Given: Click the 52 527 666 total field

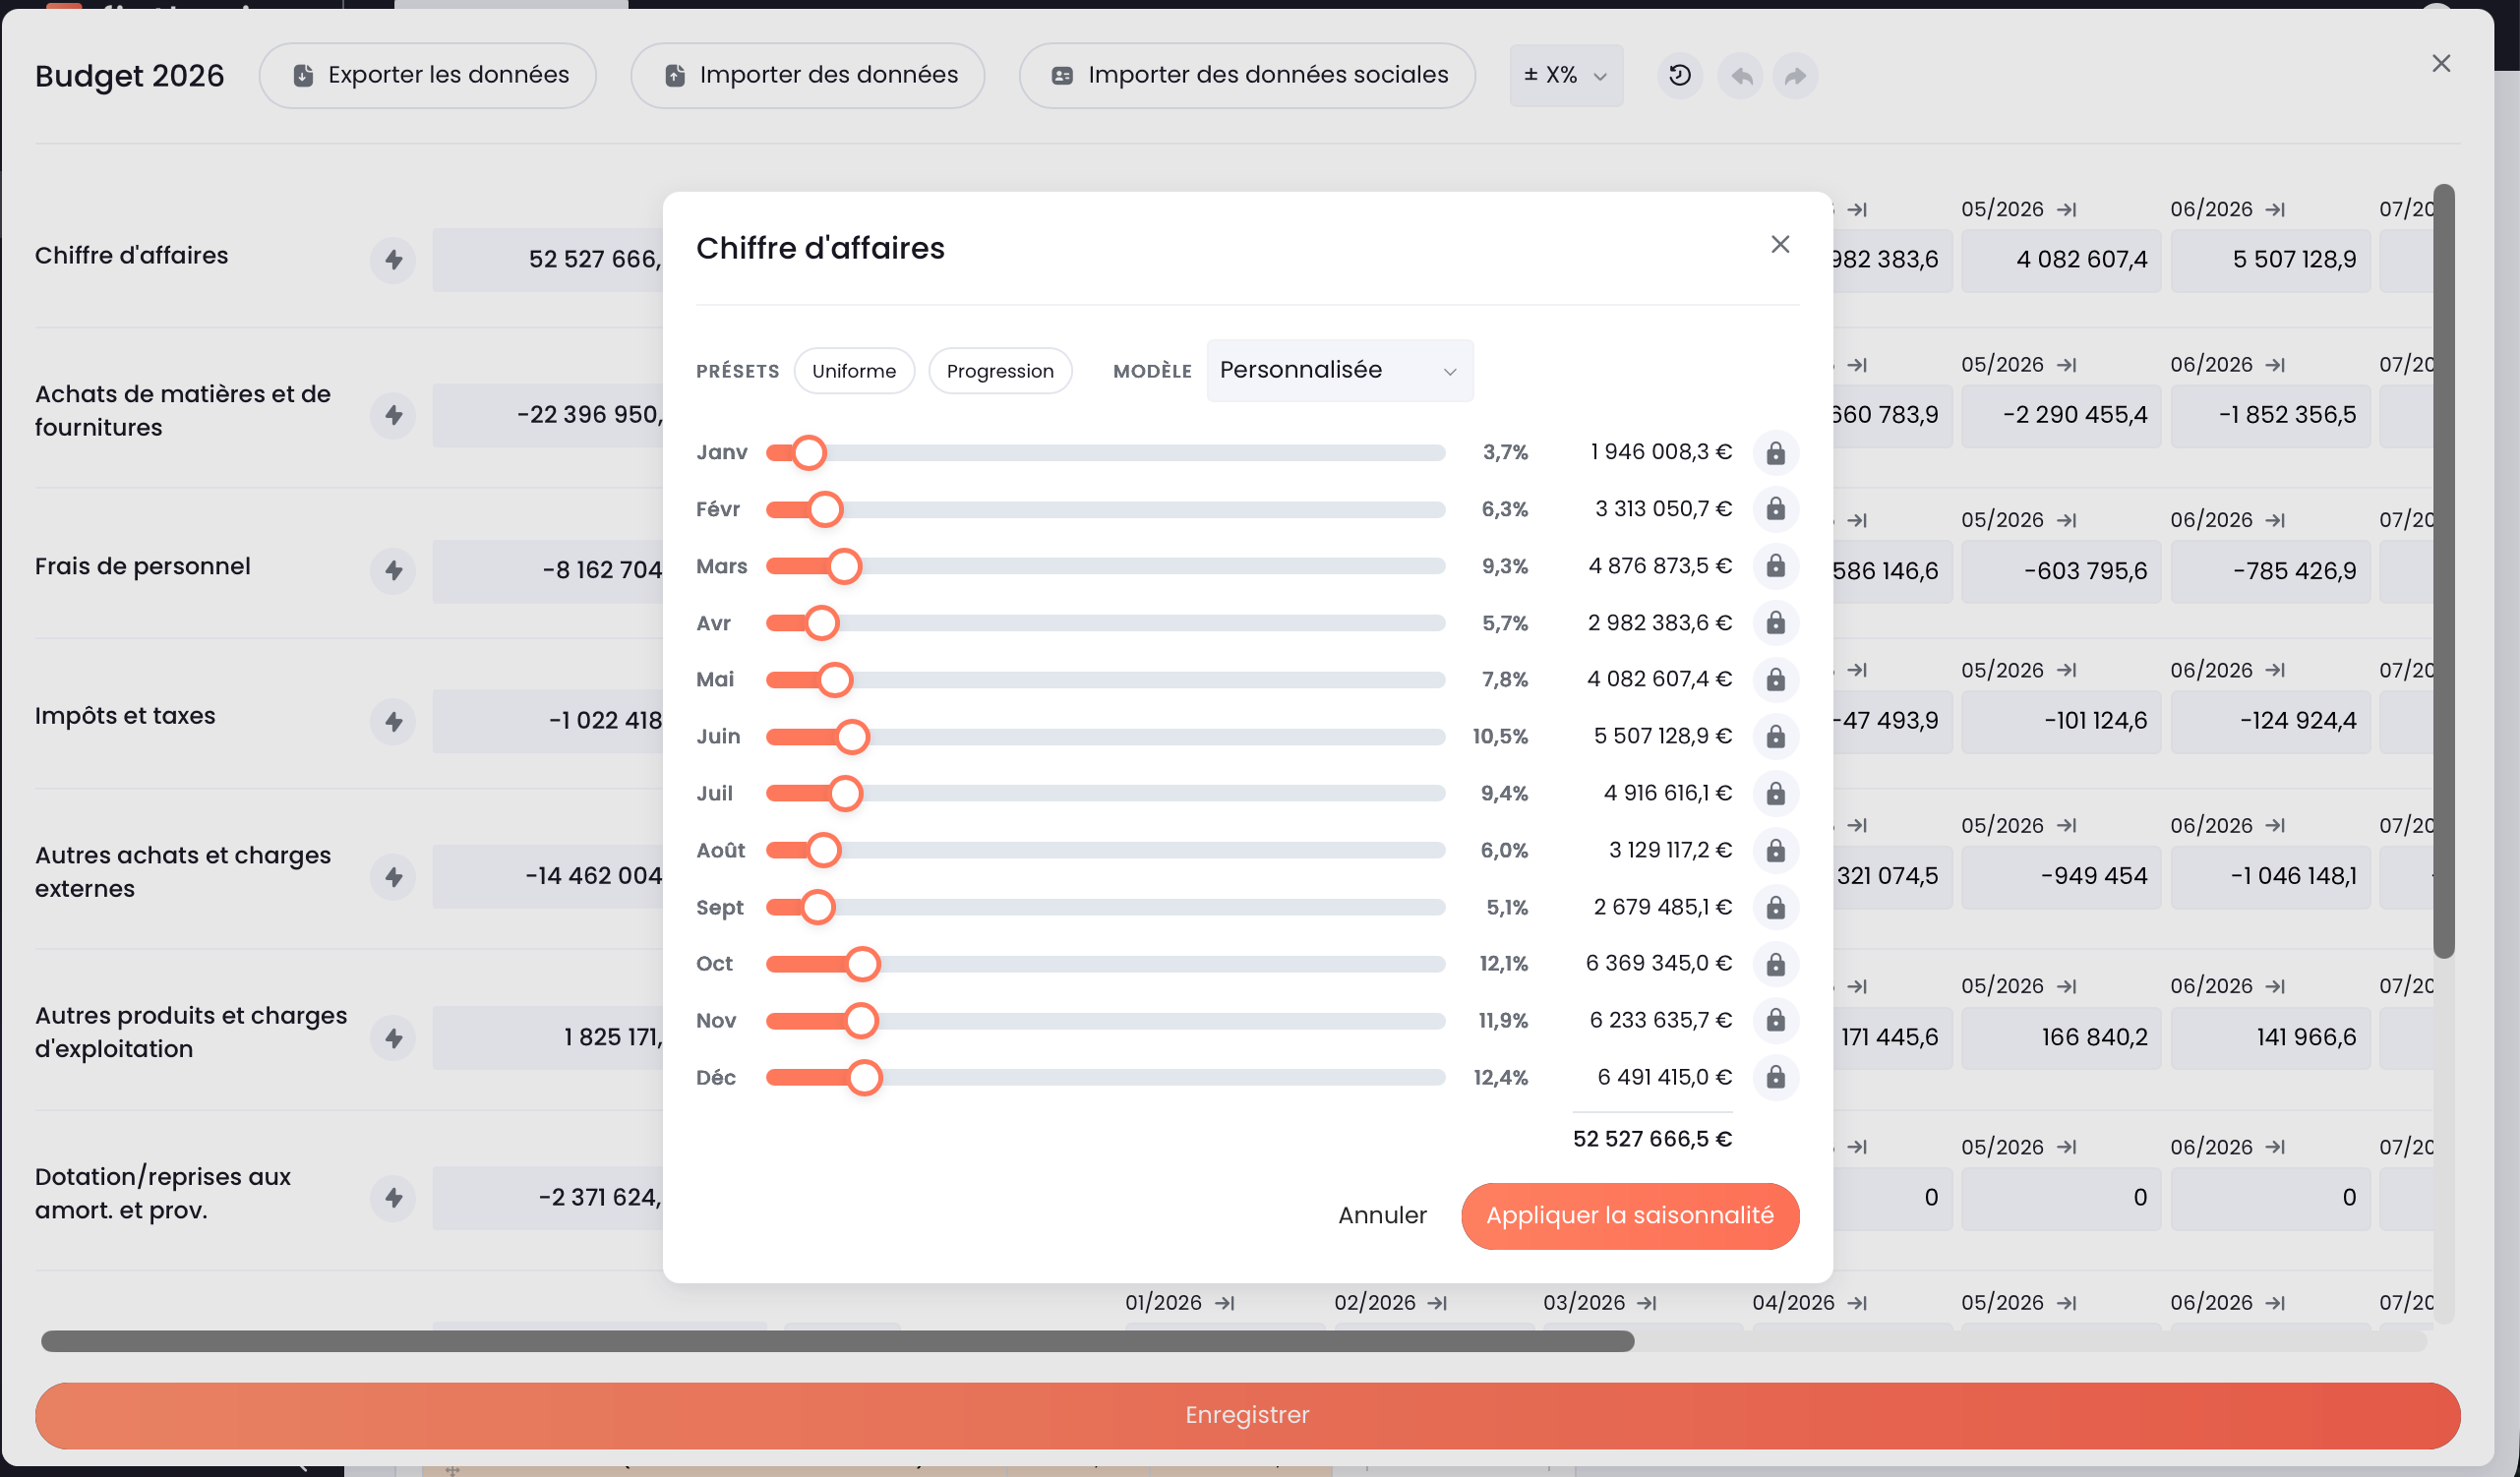Looking at the screenshot, I should click(x=549, y=261).
